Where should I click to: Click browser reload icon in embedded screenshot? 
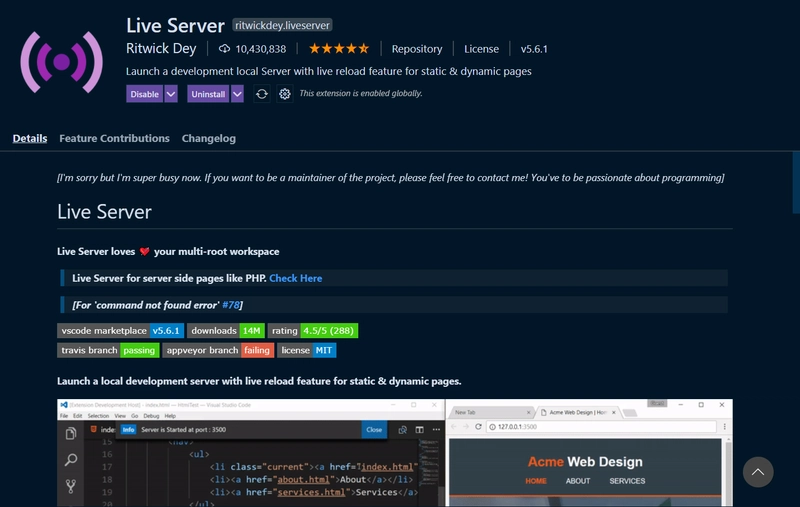tap(478, 426)
